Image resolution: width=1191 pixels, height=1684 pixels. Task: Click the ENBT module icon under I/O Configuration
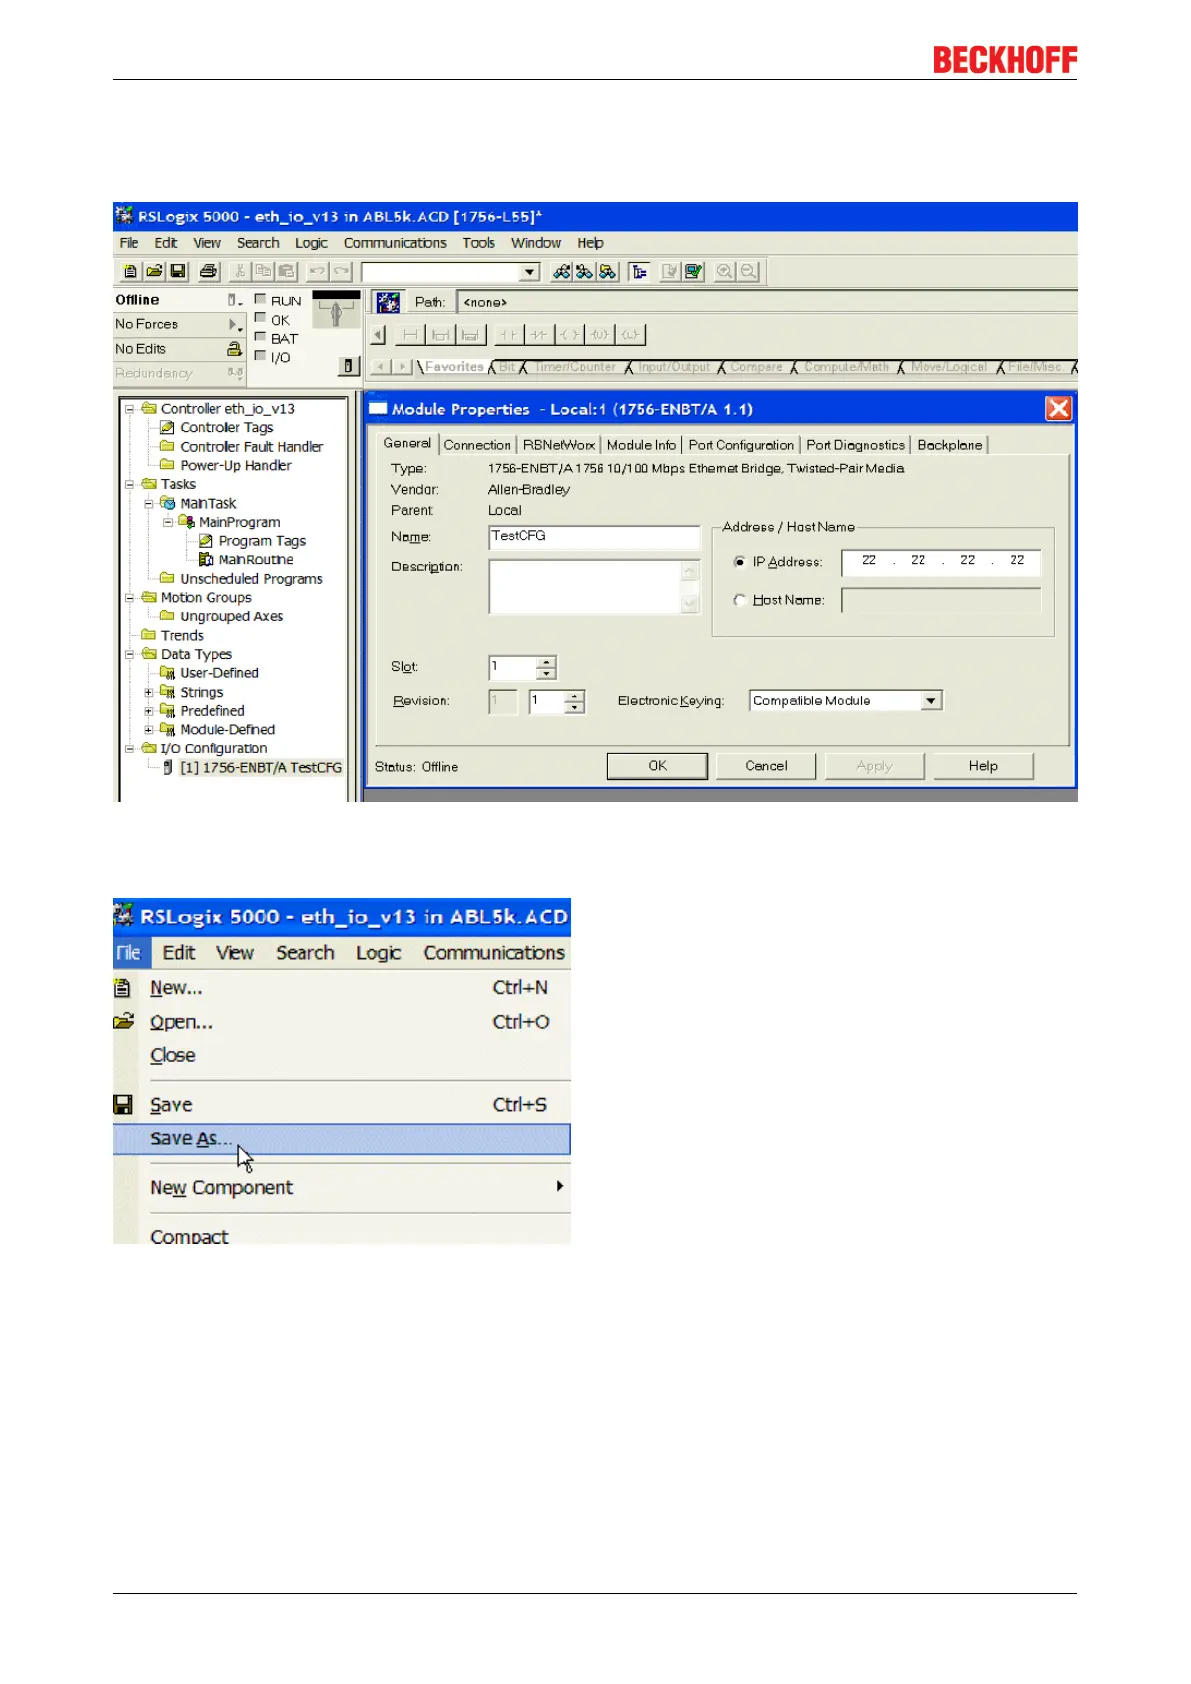168,767
